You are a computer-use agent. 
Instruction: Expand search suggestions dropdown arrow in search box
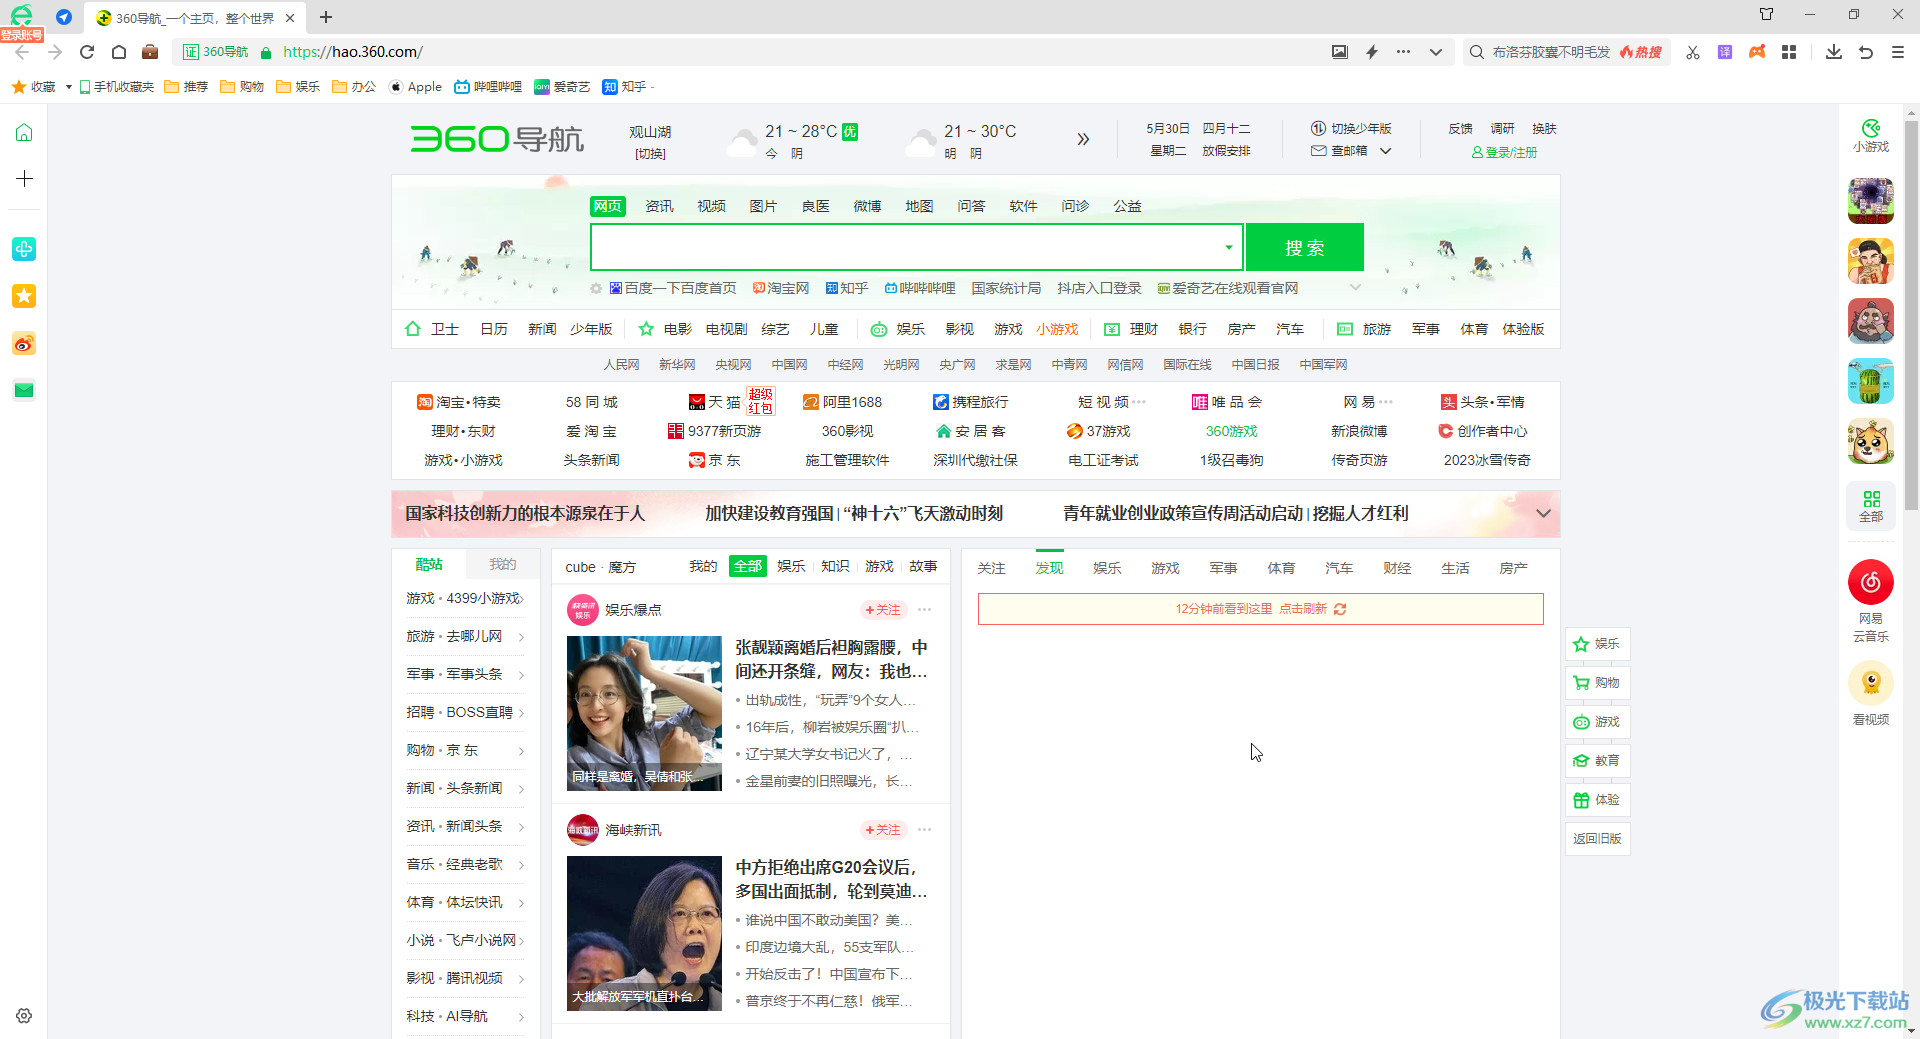1228,247
